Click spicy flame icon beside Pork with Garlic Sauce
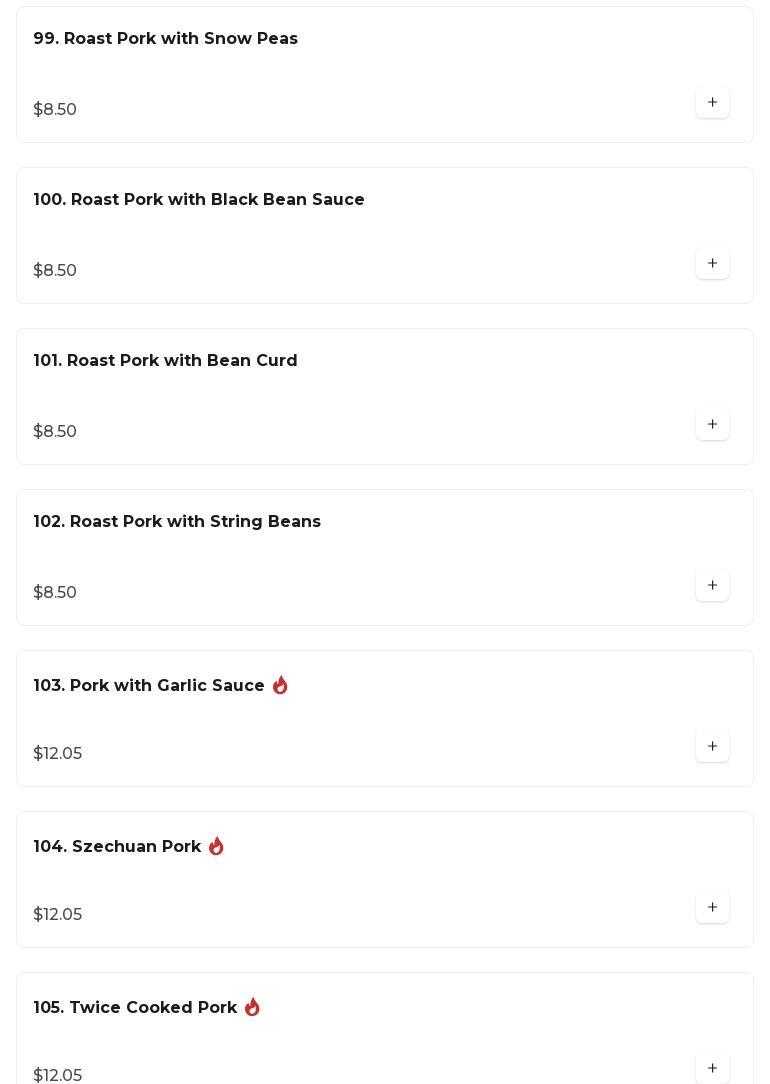This screenshot has height=1084, width=770. 280,685
